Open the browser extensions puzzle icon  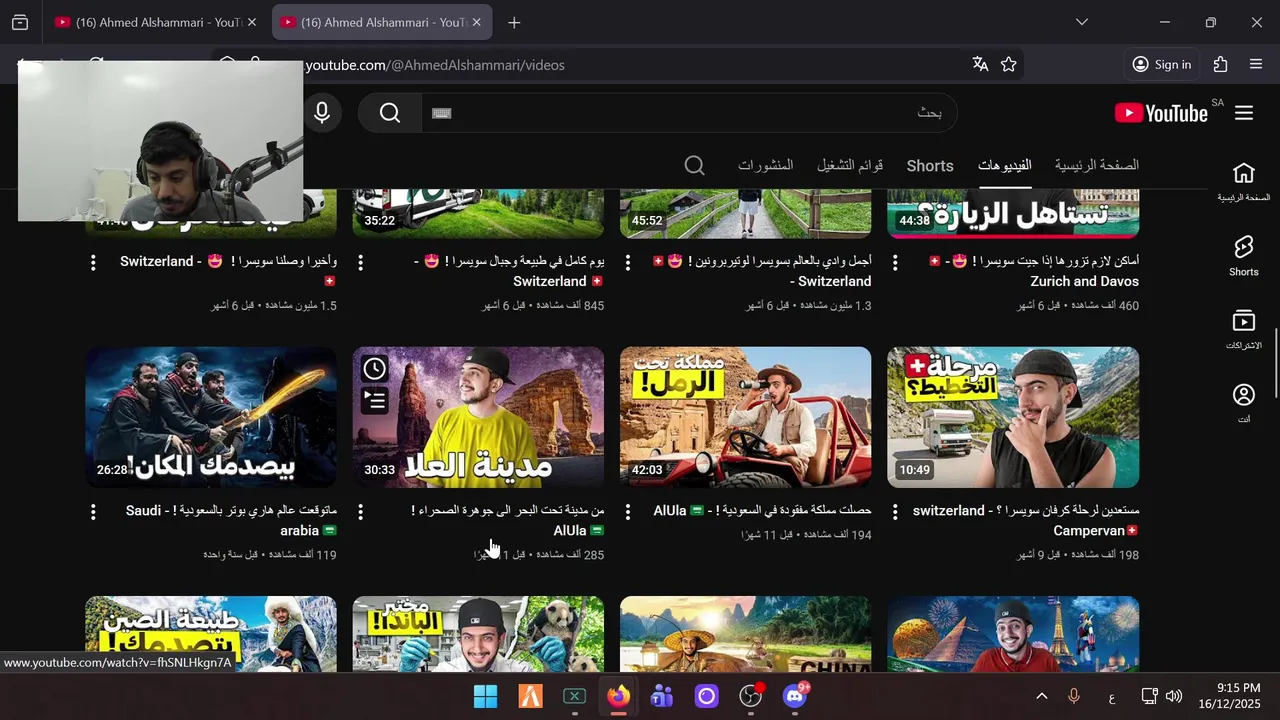1220,64
